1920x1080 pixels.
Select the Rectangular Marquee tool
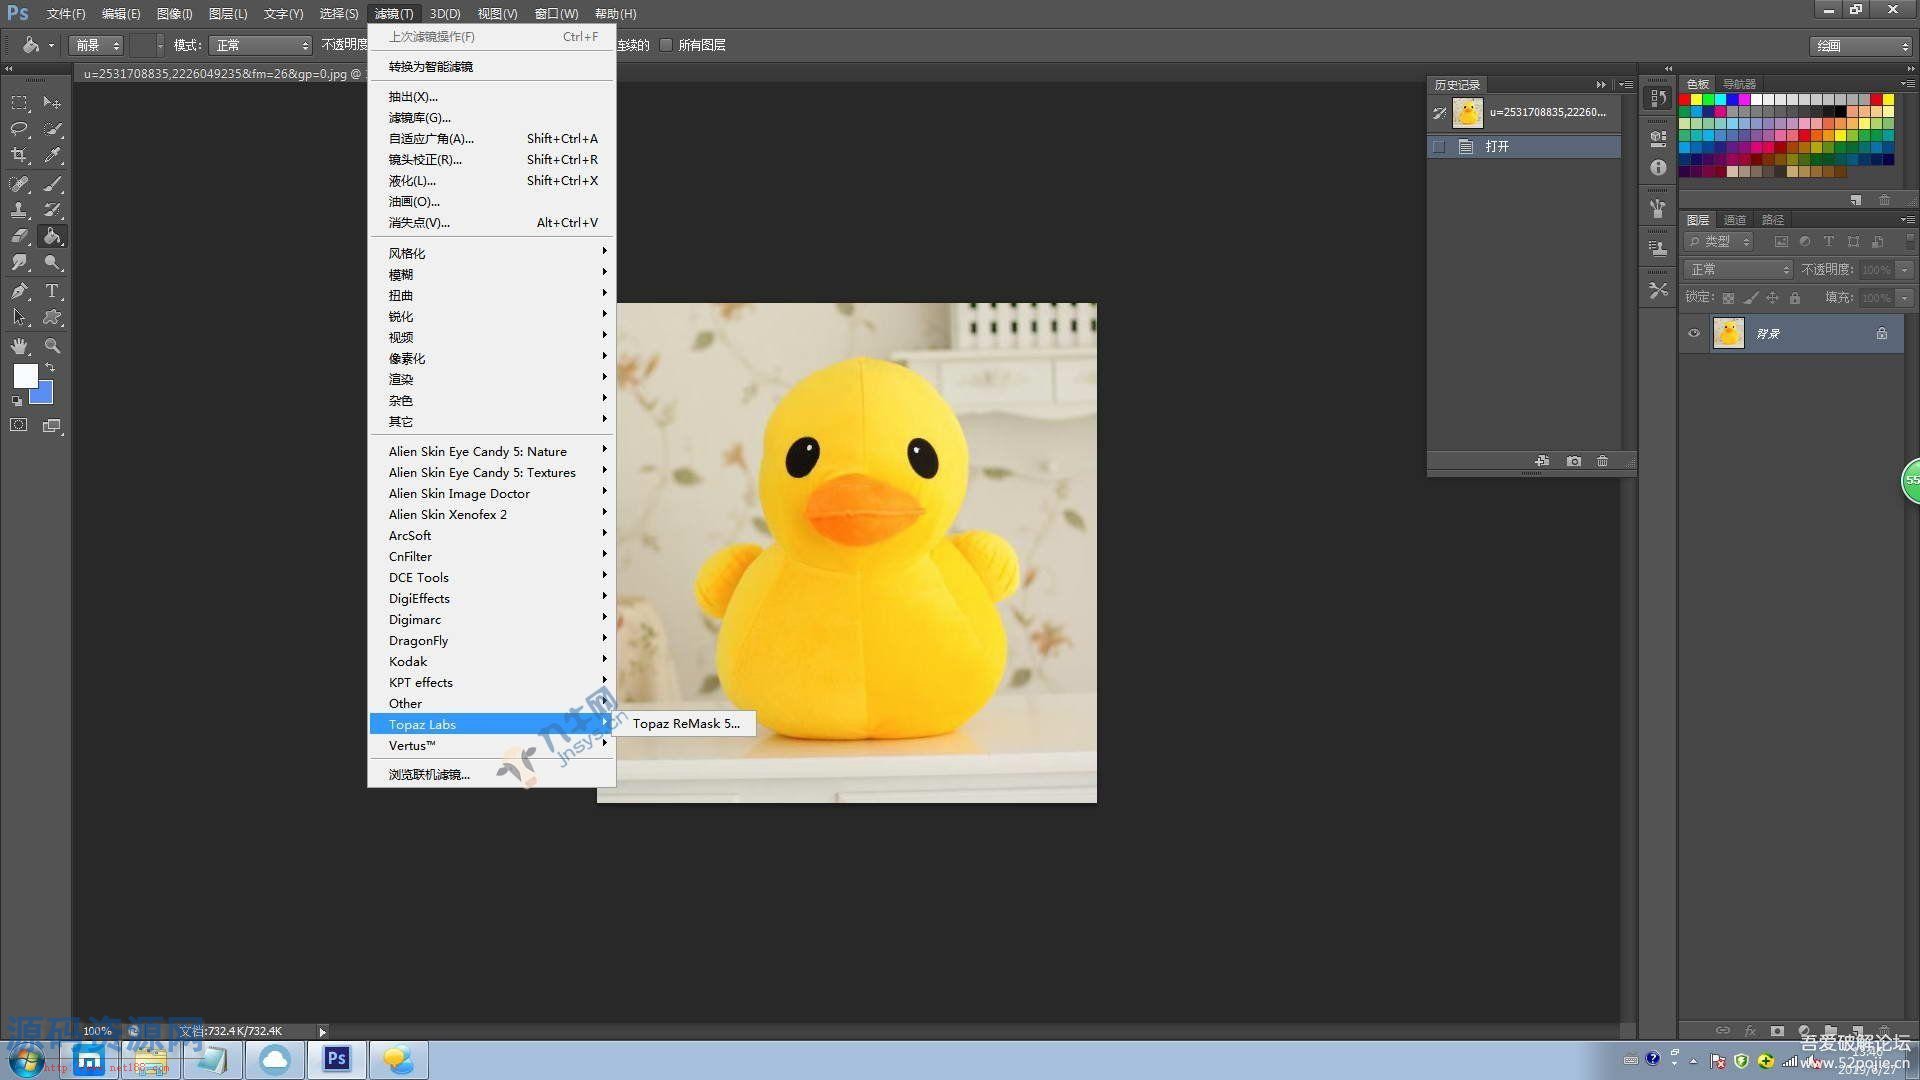[x=19, y=103]
